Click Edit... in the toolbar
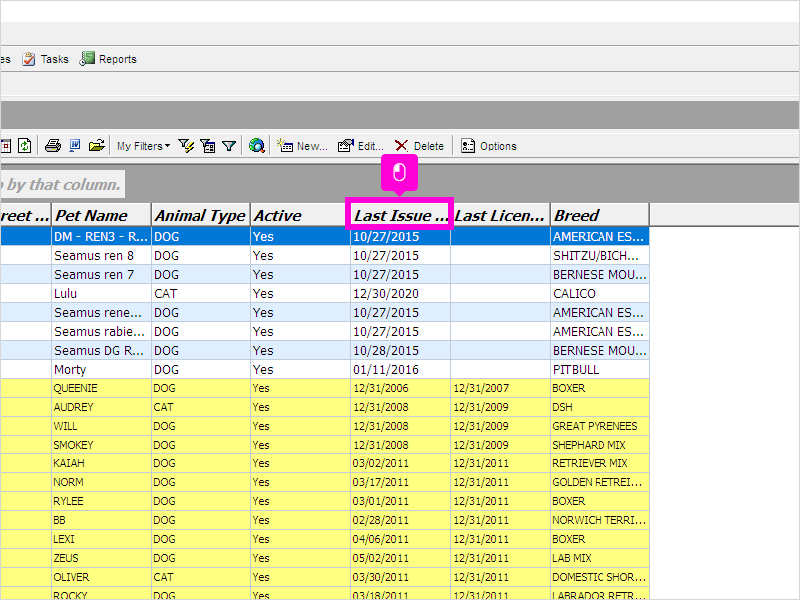 coord(361,146)
